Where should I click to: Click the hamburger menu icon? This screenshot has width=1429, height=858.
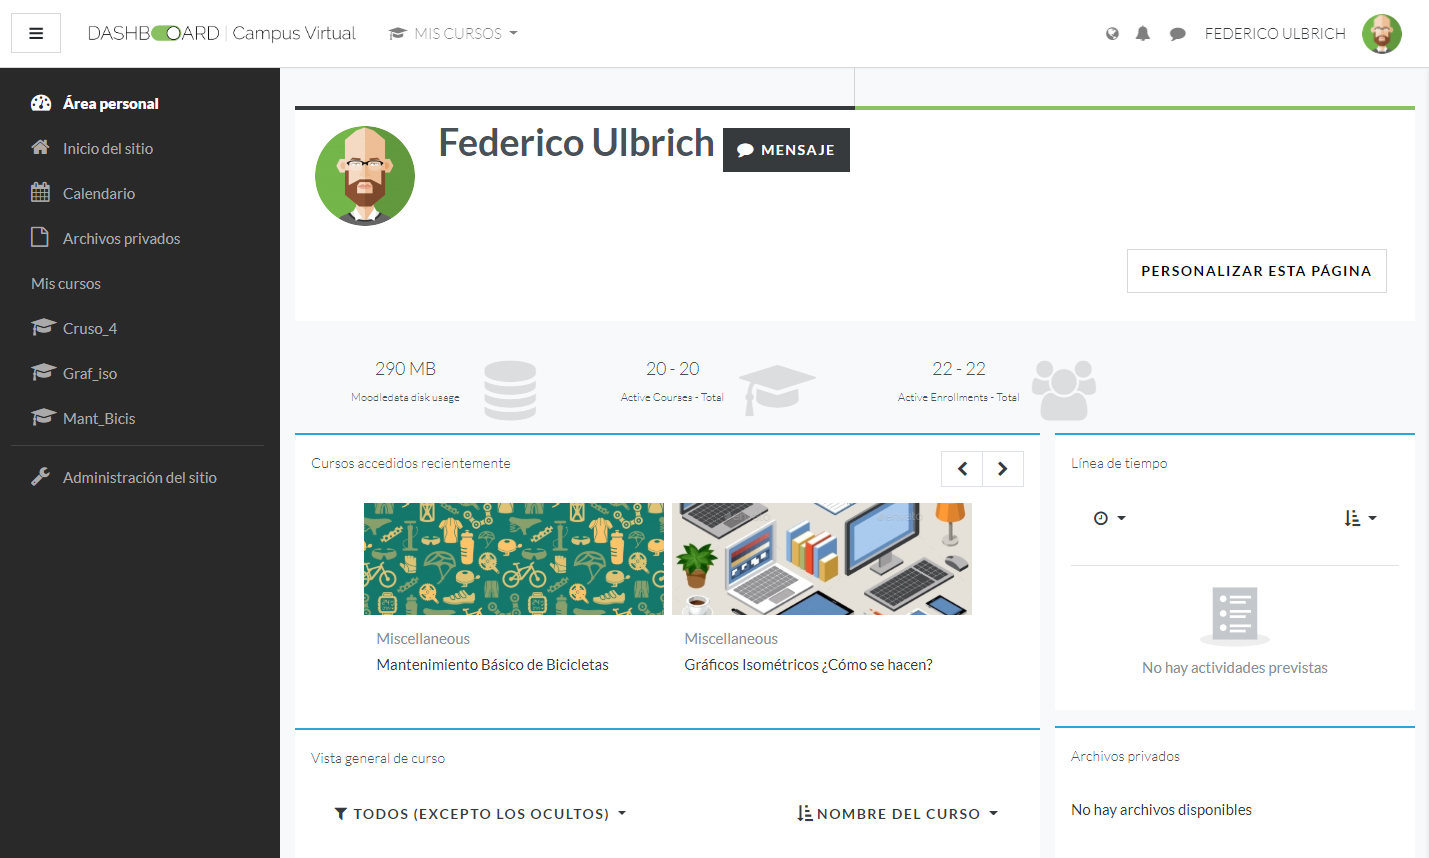pos(36,33)
